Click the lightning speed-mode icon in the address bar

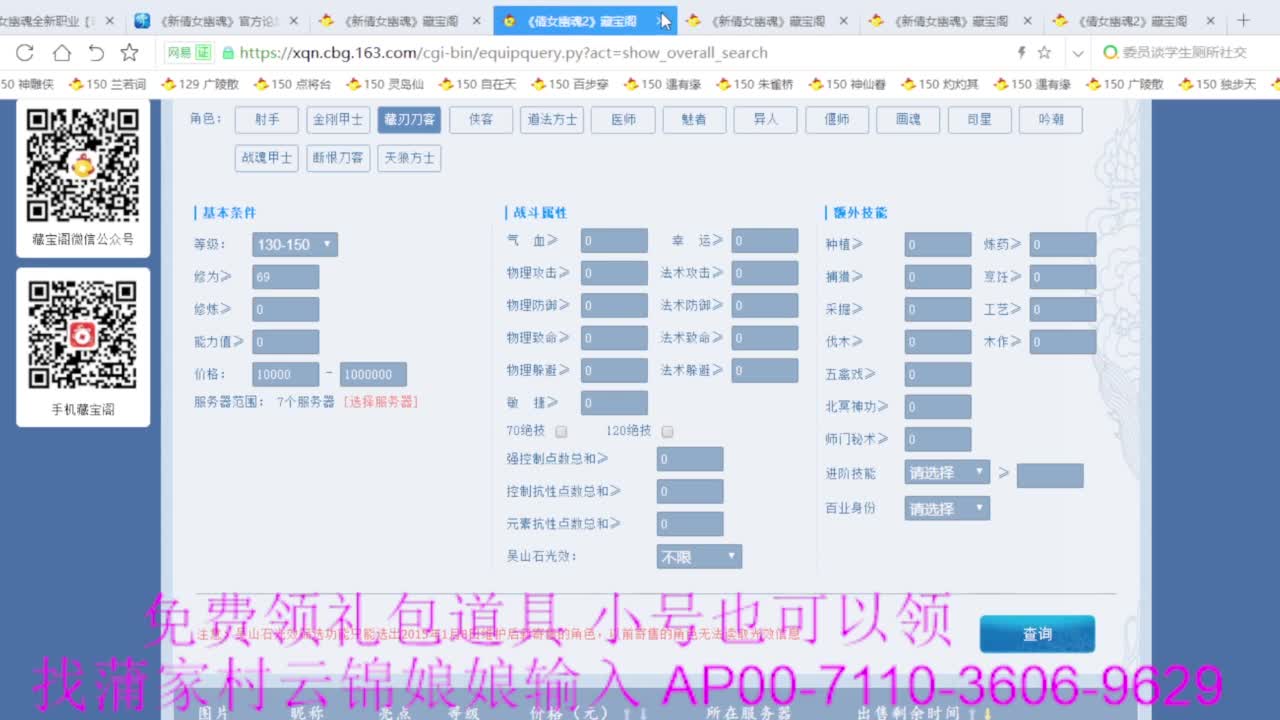[1021, 53]
